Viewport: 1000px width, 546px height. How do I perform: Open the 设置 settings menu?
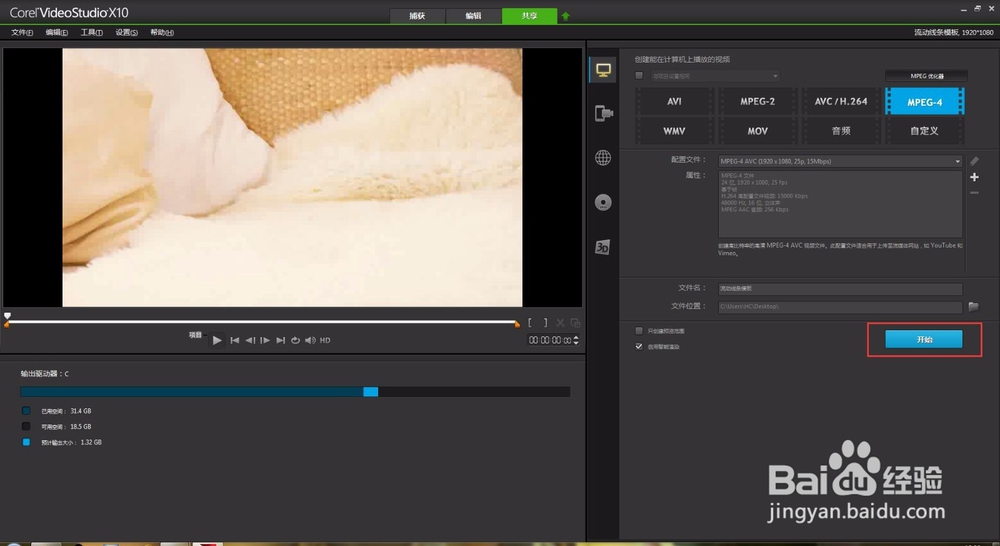[x=126, y=33]
